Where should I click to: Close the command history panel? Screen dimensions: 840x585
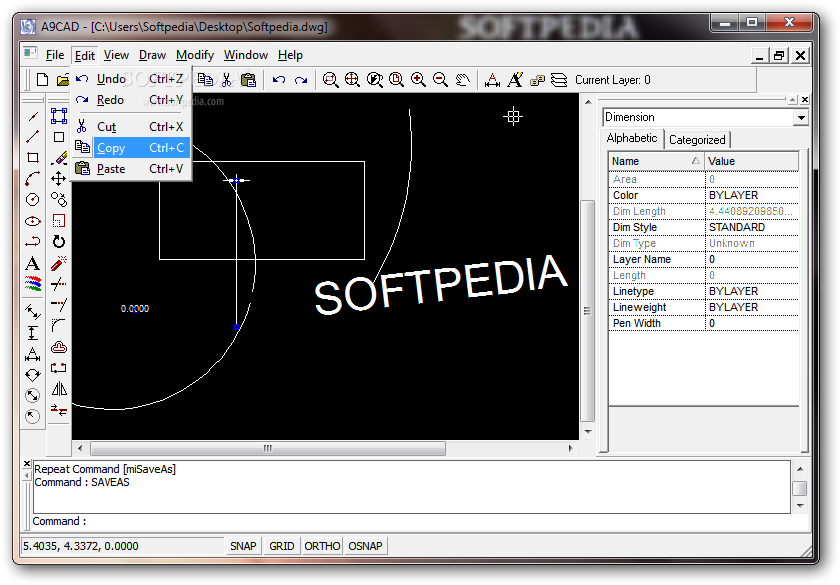(x=27, y=464)
